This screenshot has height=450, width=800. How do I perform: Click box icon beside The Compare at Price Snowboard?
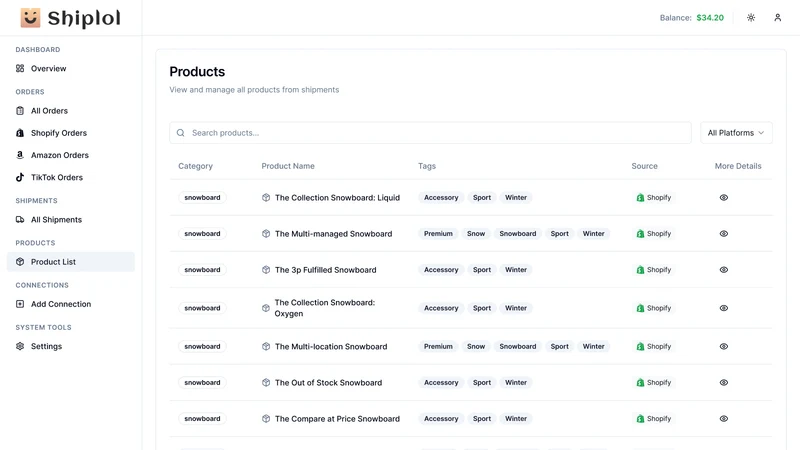[x=266, y=419]
